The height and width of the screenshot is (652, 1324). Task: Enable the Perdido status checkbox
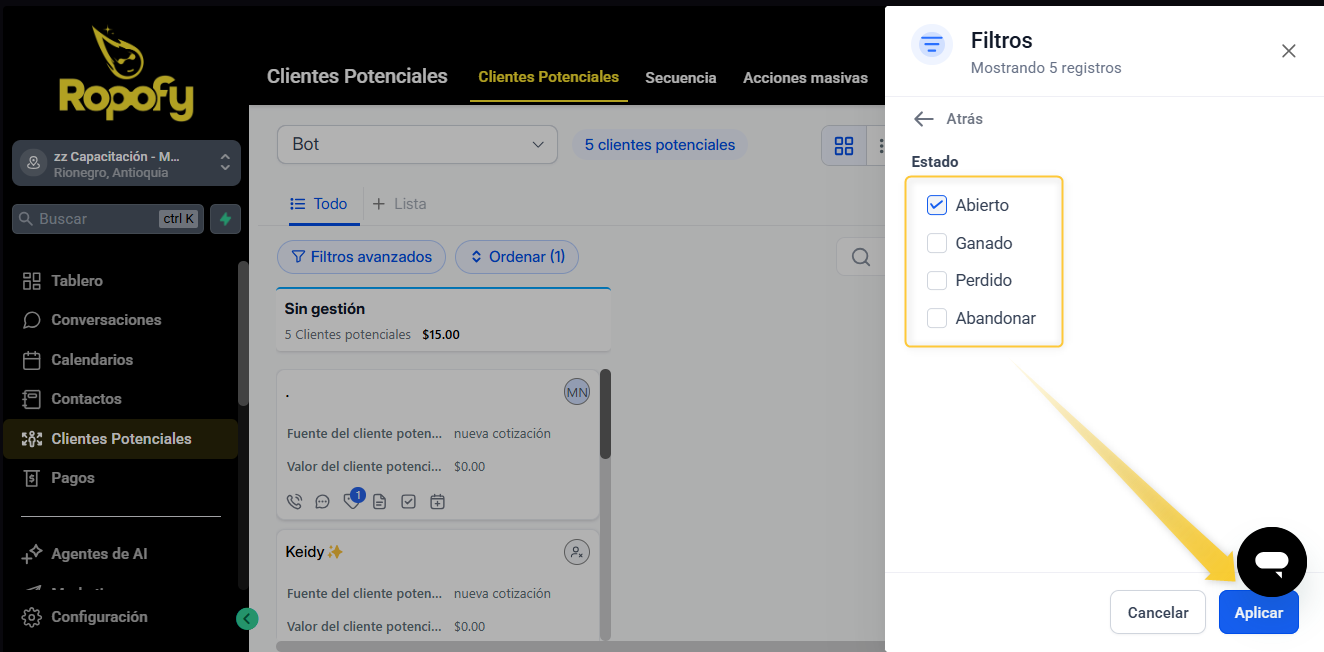coord(937,281)
